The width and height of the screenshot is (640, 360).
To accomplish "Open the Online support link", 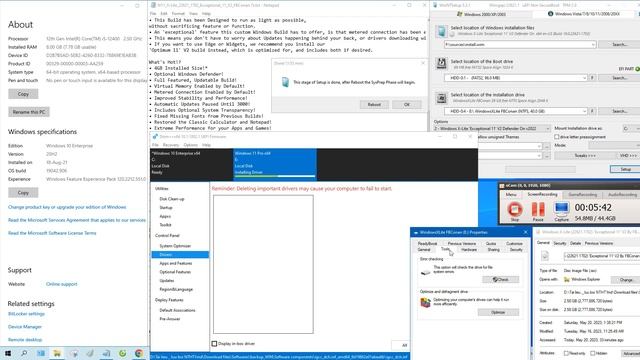I will (x=62, y=284).
